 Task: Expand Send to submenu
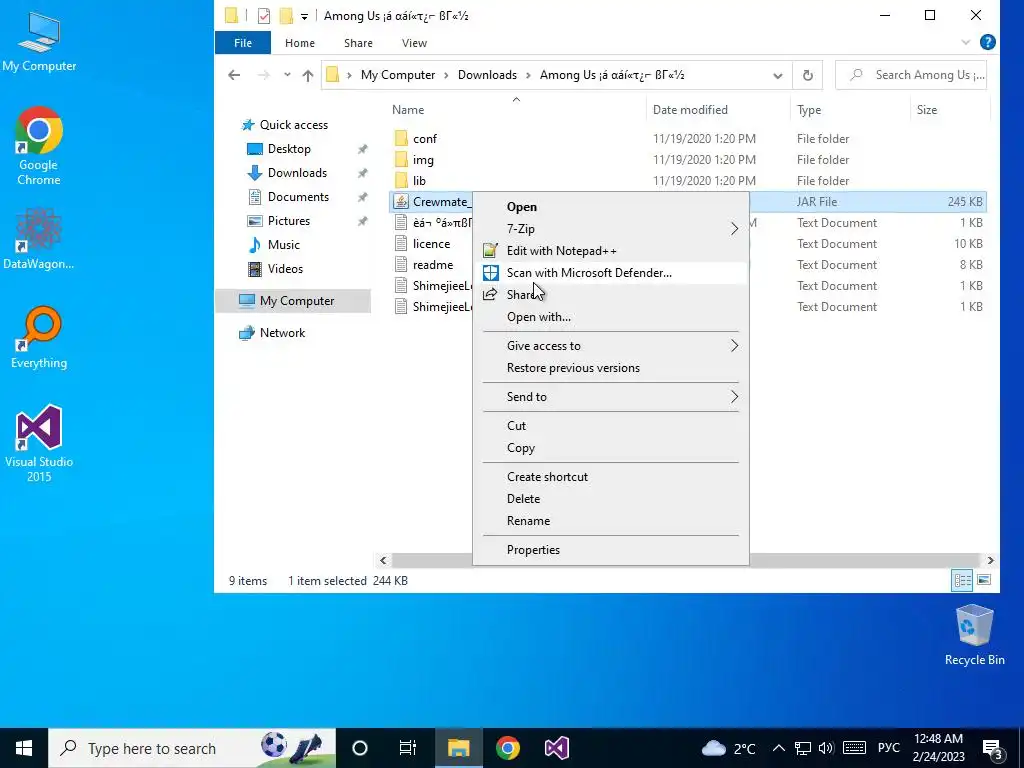click(x=734, y=396)
